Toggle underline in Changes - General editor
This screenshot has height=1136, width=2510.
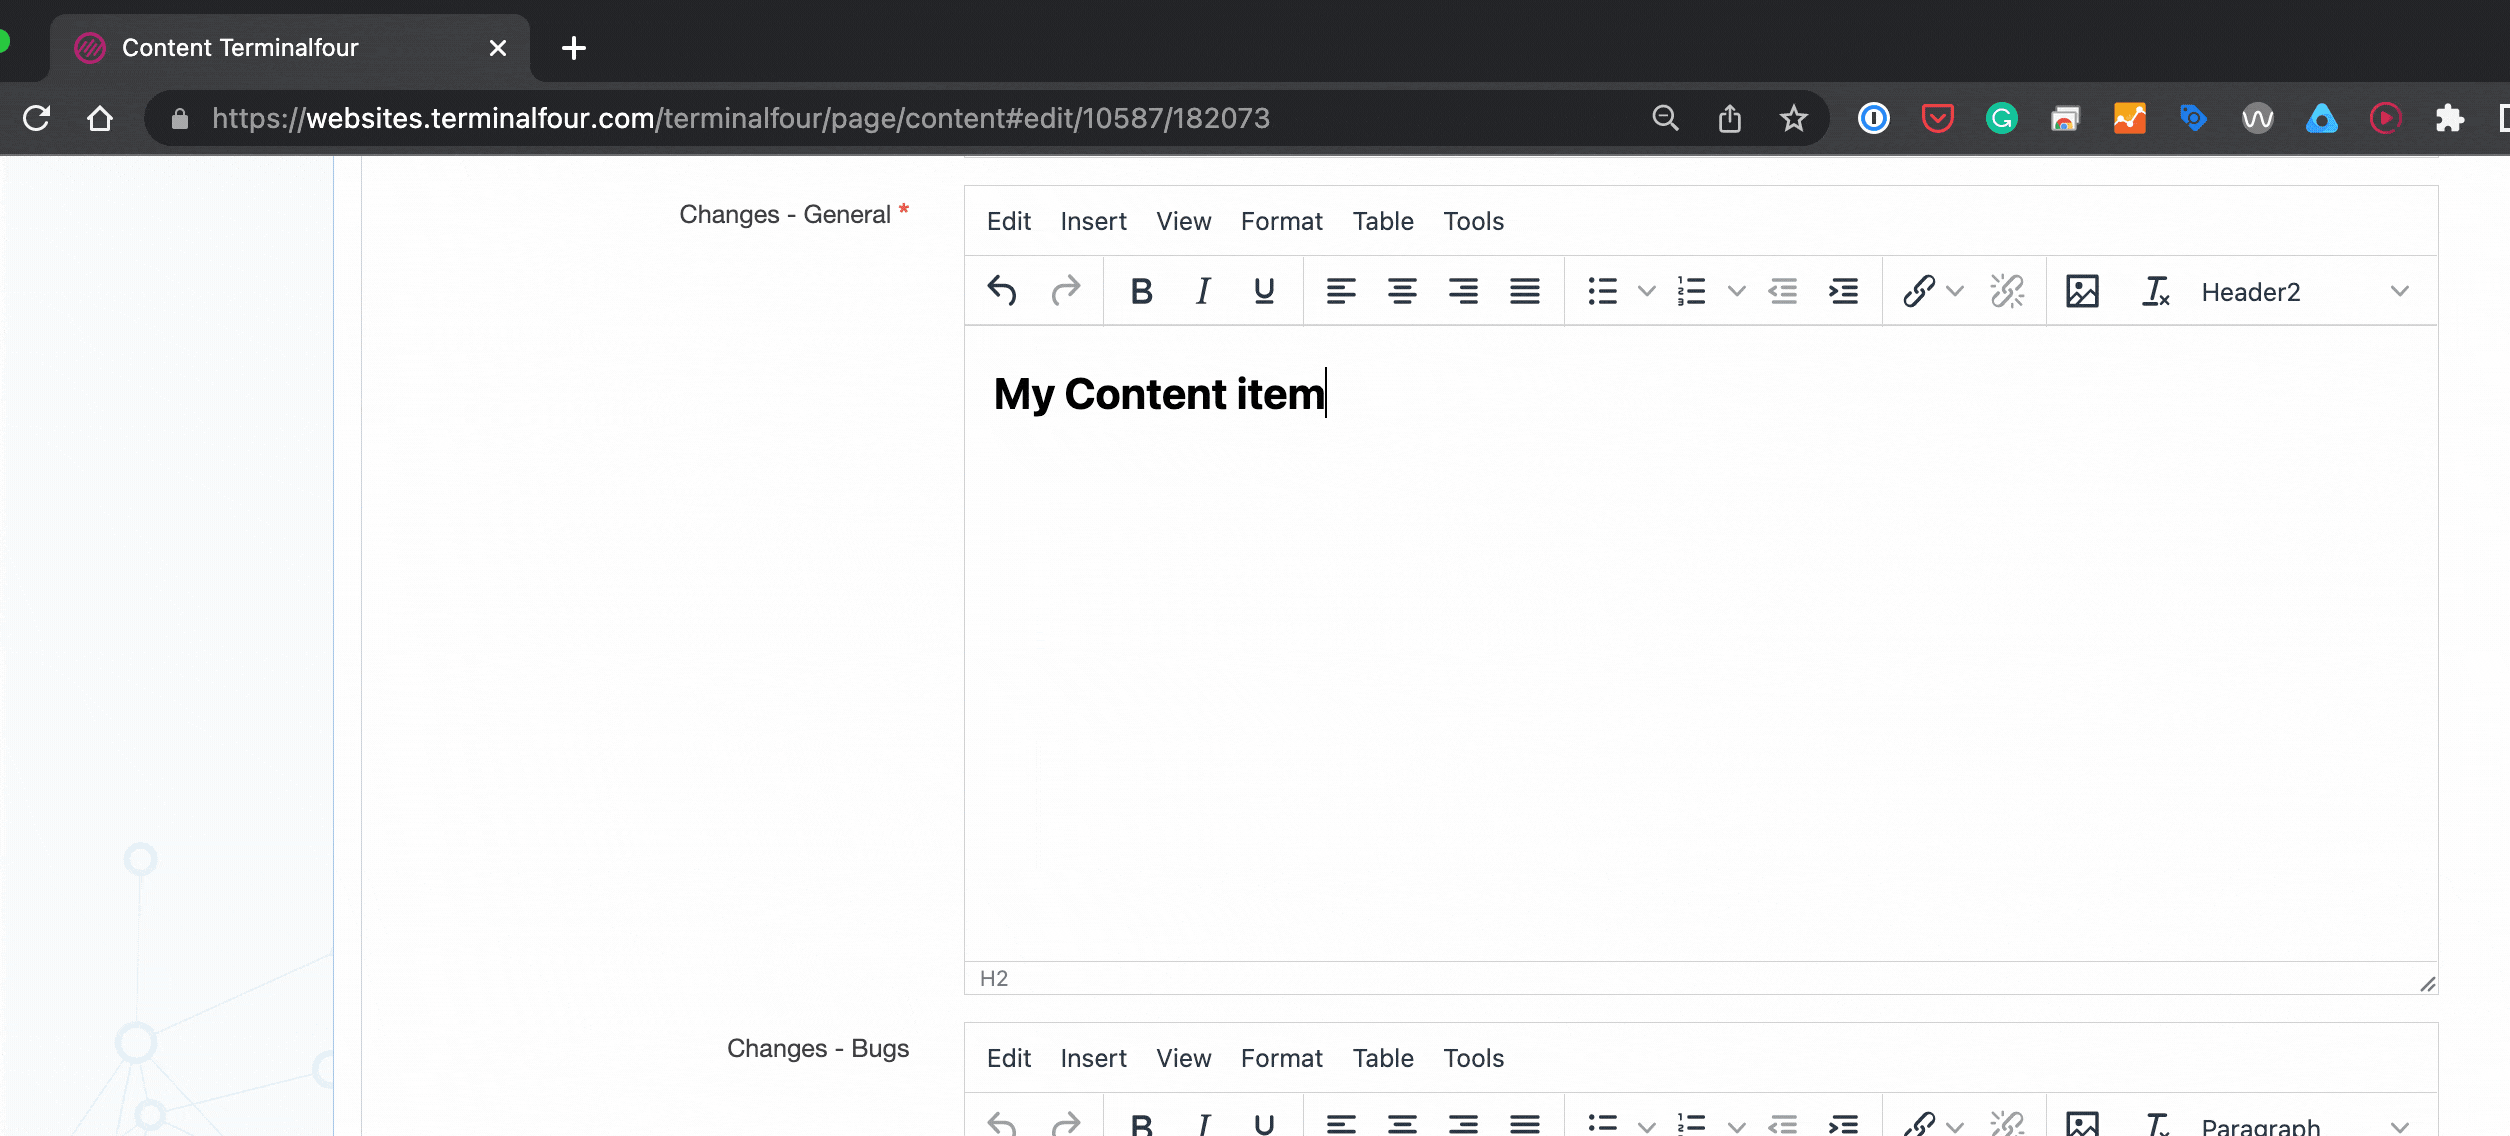pyautogui.click(x=1264, y=291)
